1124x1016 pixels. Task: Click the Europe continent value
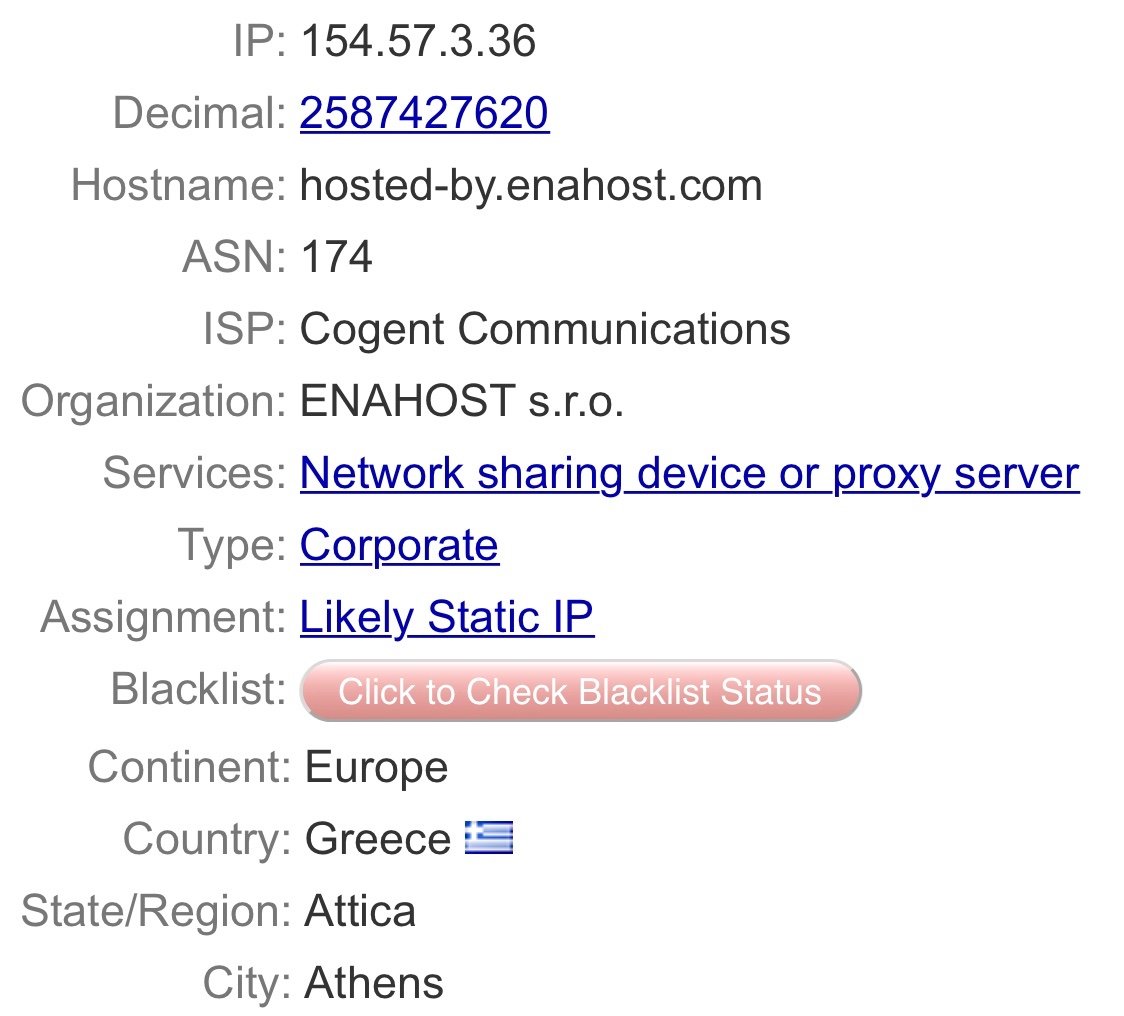(x=376, y=768)
